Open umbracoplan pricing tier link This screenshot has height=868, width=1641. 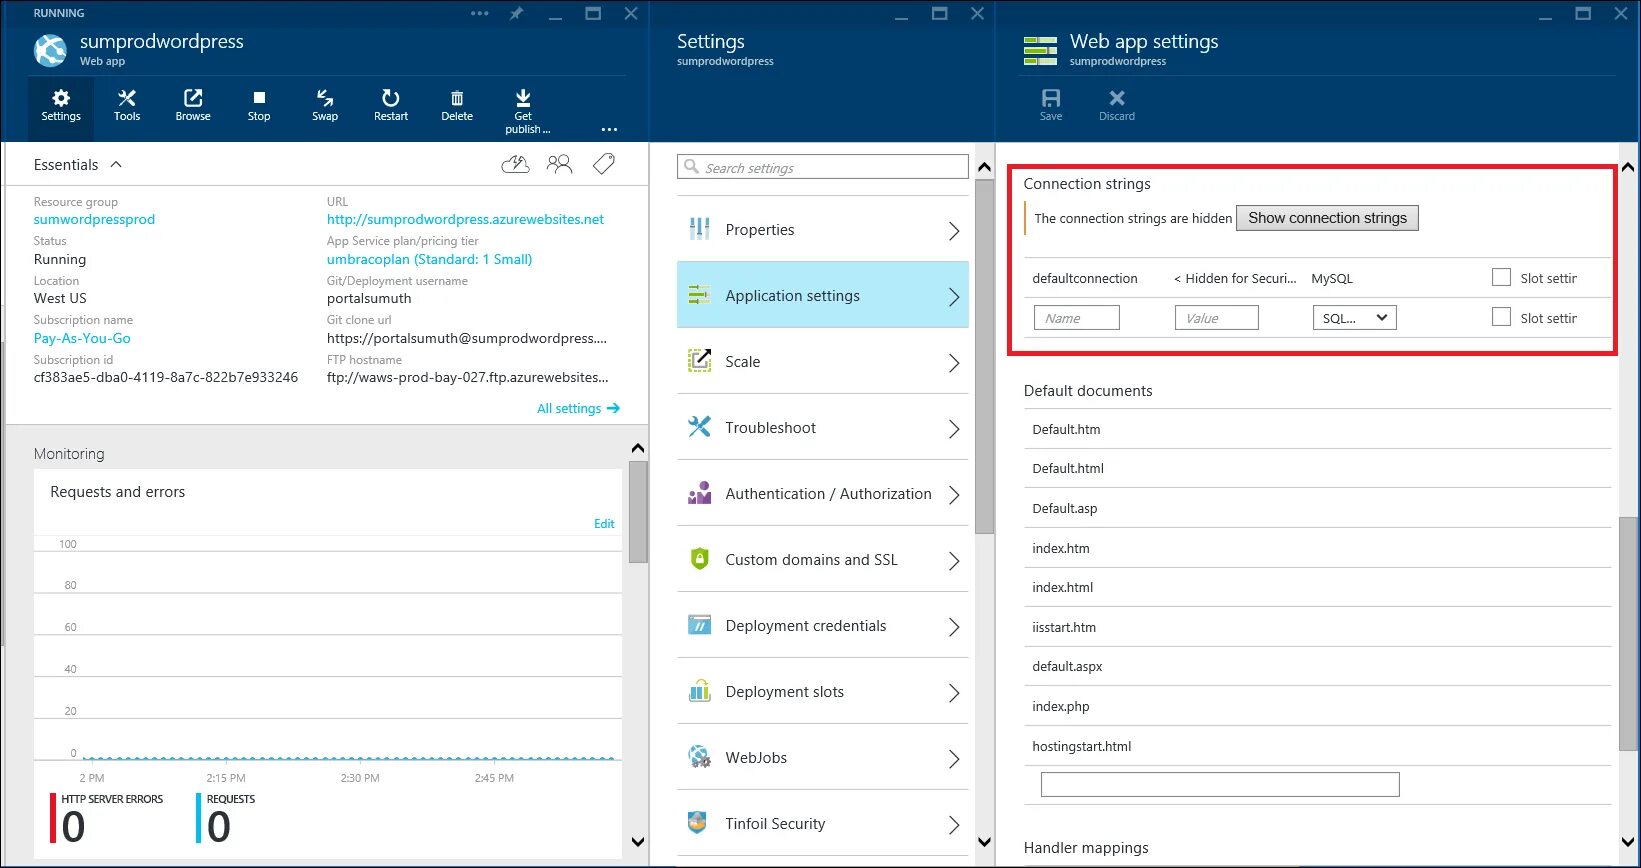point(429,259)
